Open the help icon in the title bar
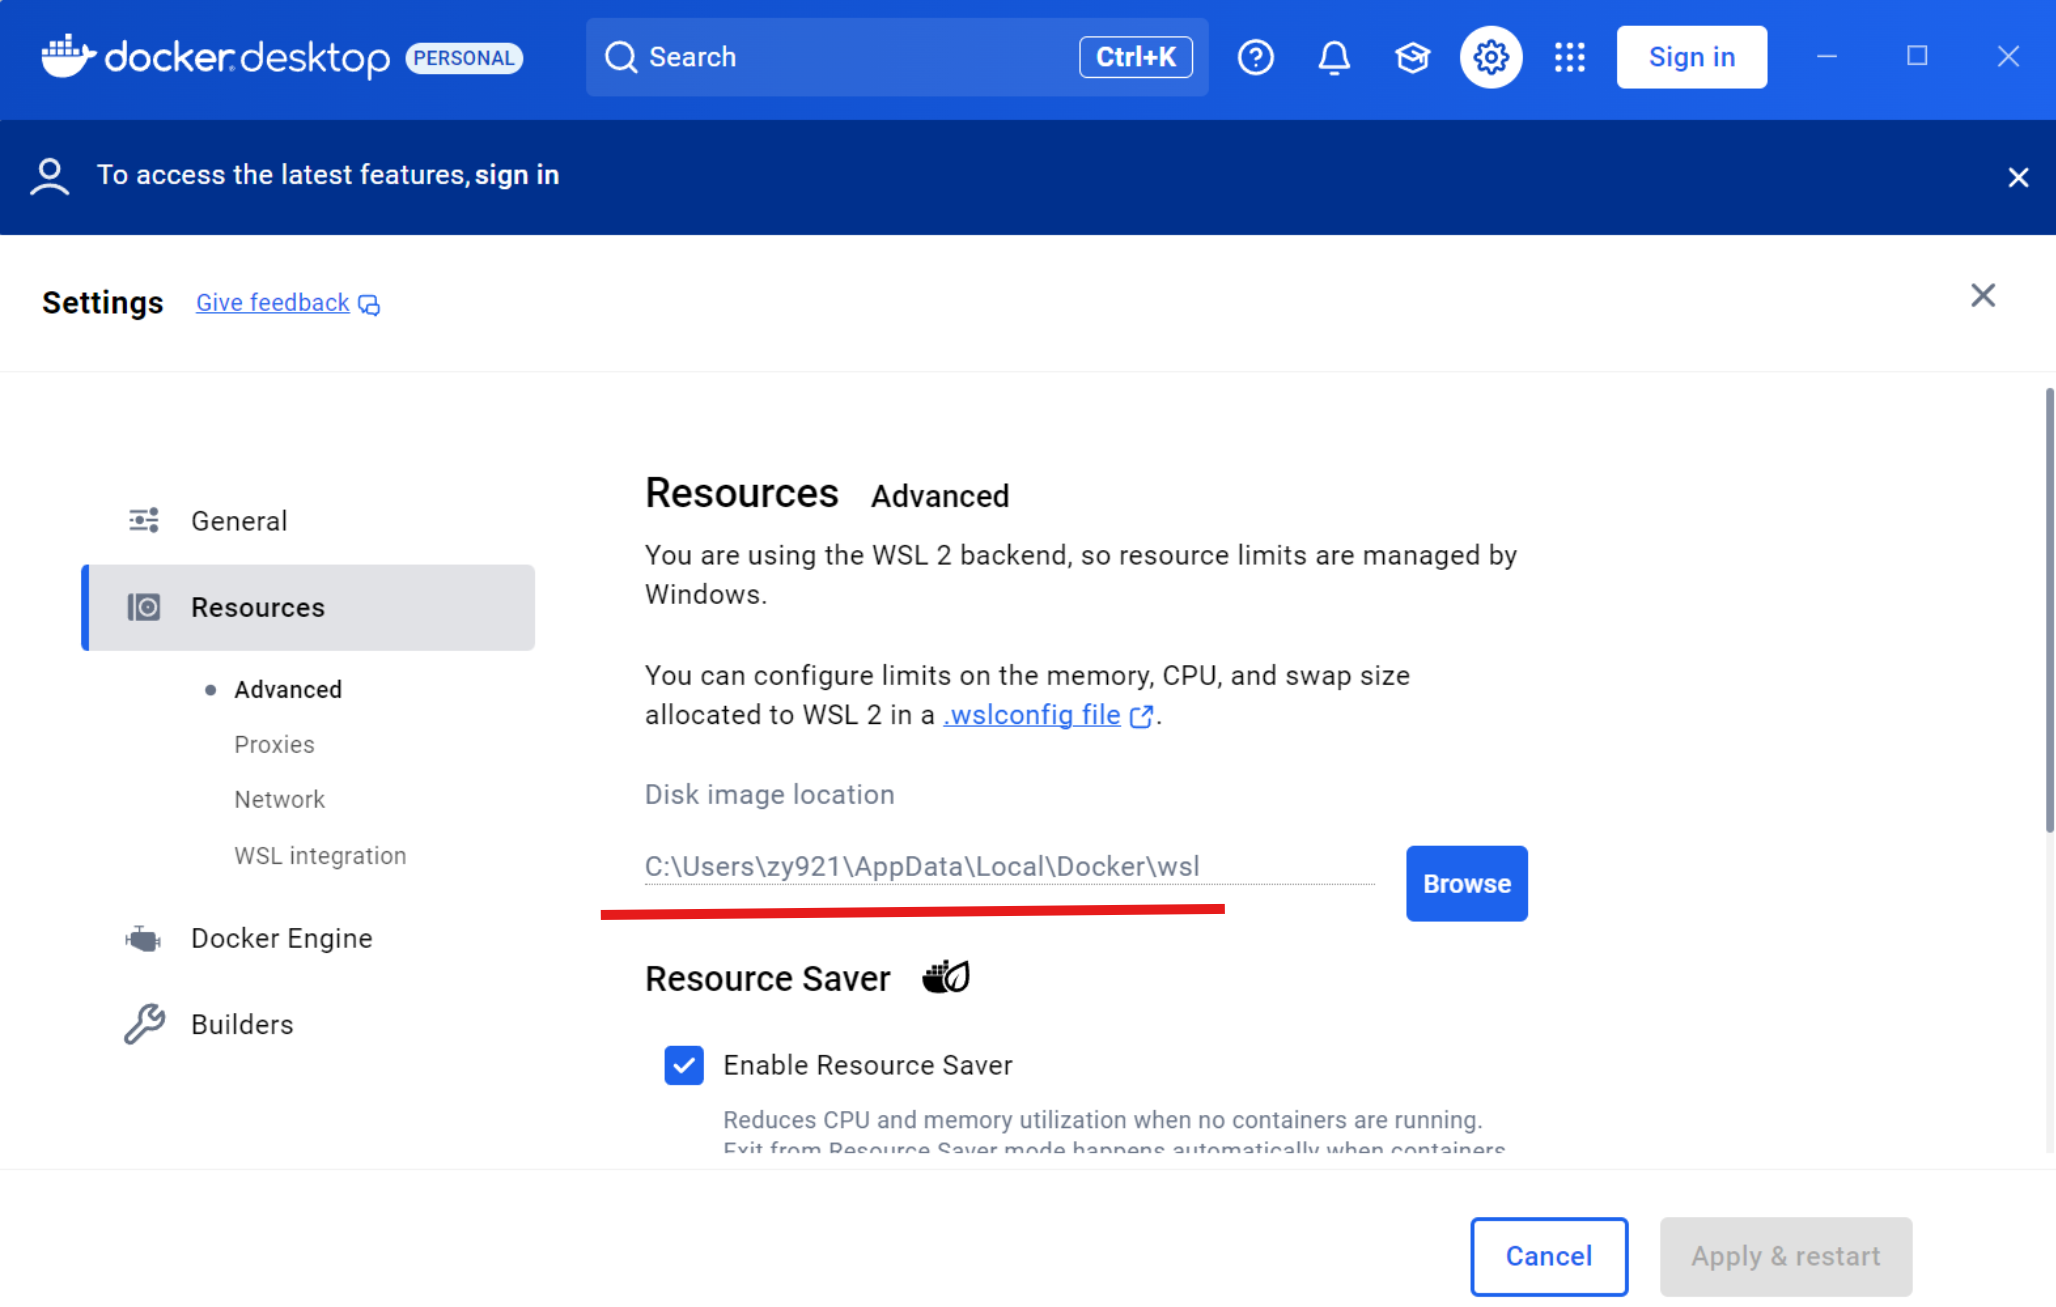This screenshot has height=1307, width=2056. (1256, 57)
